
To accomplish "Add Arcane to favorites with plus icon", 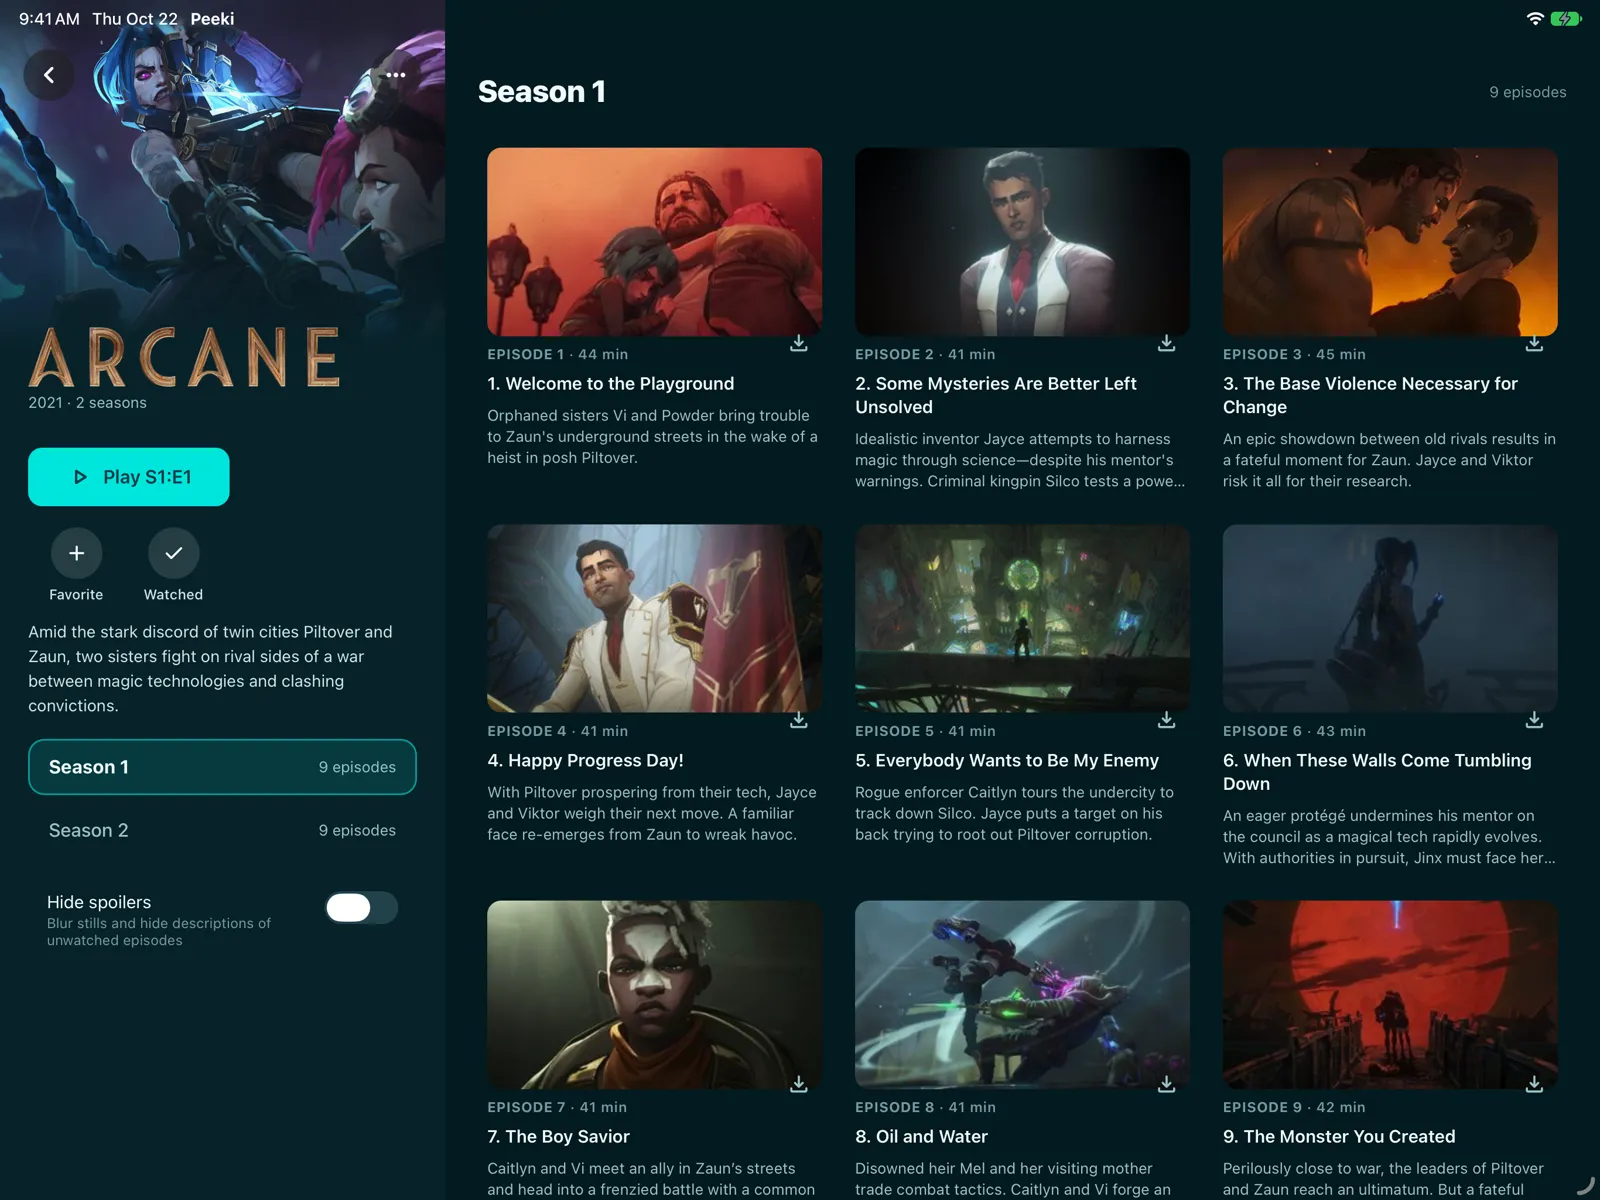I will coord(76,553).
